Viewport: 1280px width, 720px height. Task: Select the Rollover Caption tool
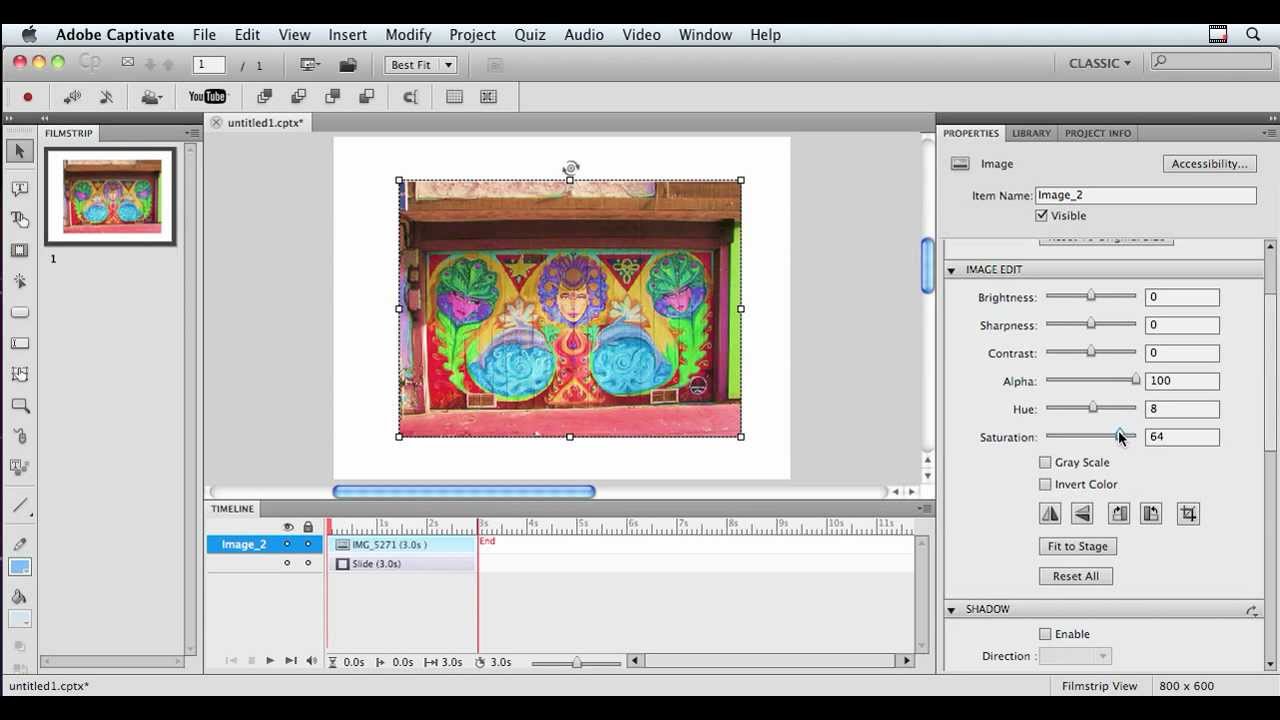(x=19, y=219)
